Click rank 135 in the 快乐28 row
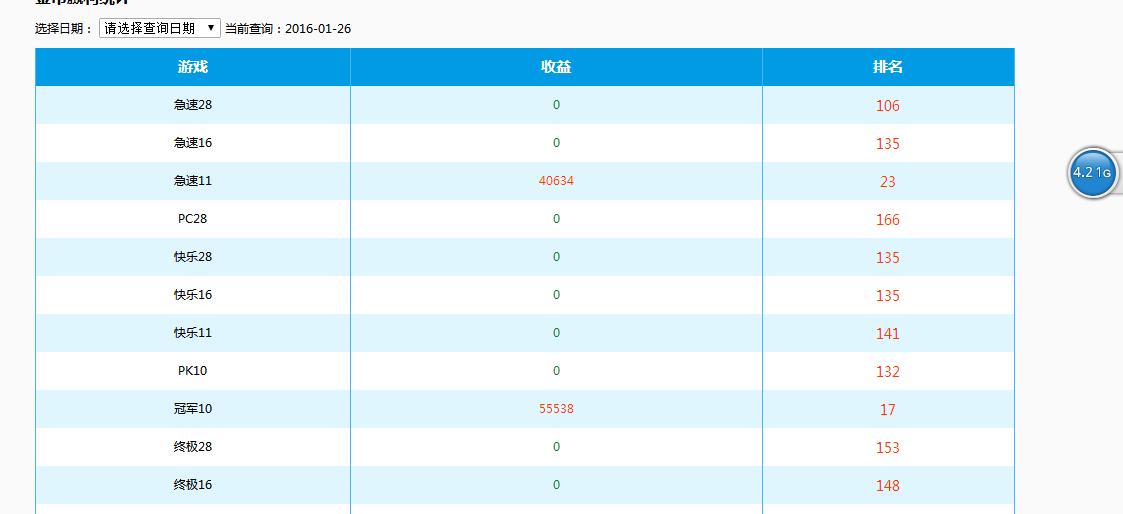This screenshot has height=514, width=1123. pyautogui.click(x=887, y=258)
